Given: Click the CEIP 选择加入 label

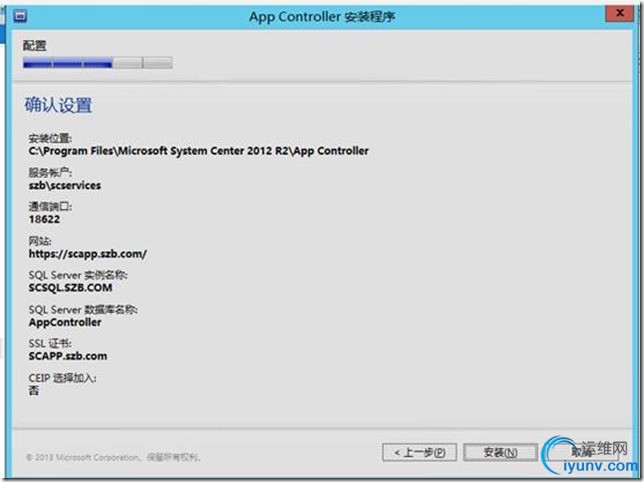Looking at the screenshot, I should coord(62,378).
